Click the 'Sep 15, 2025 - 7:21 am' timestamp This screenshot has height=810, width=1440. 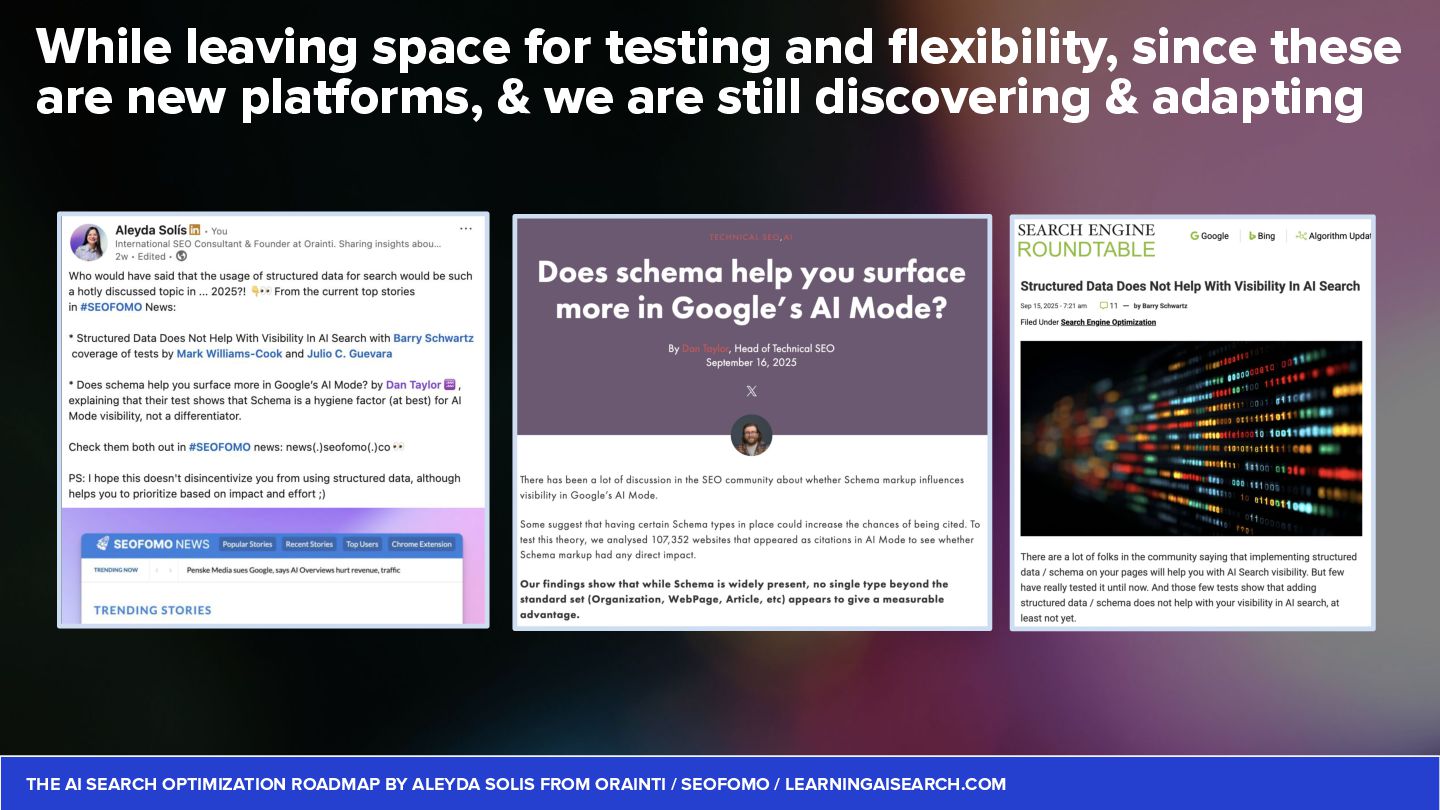[1054, 305]
